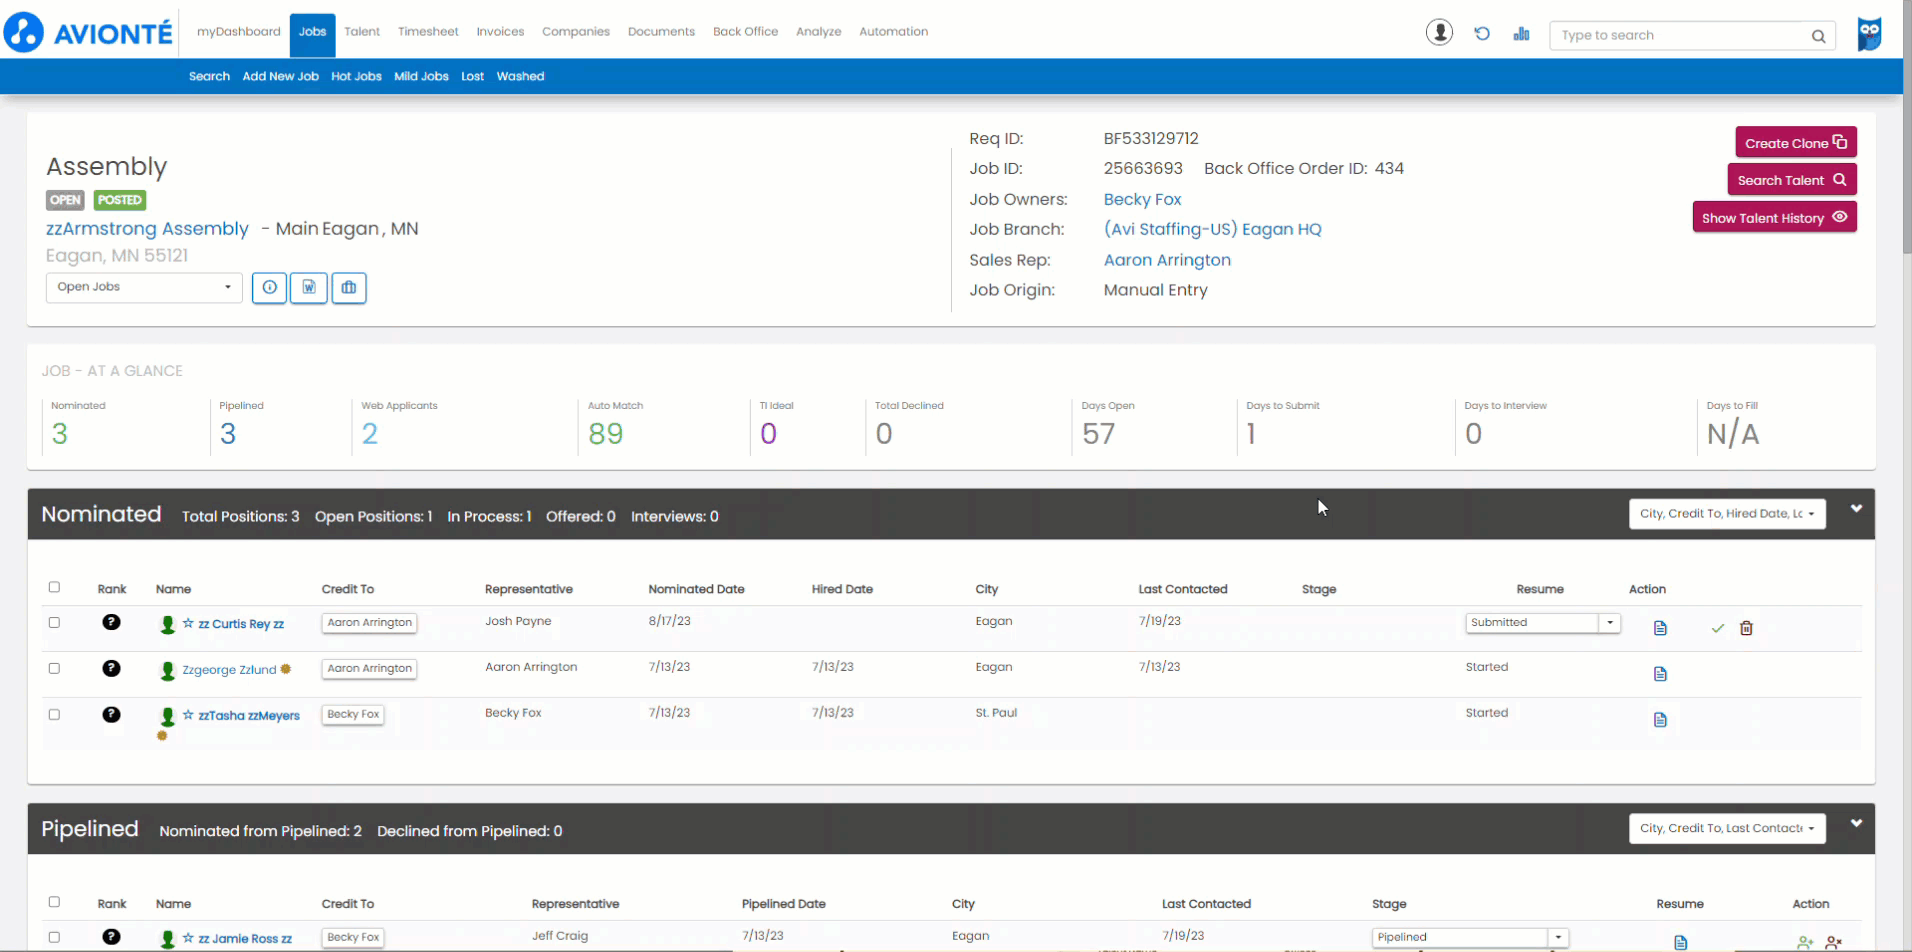Open the Hot Jobs submenu
1912x952 pixels.
tap(356, 76)
